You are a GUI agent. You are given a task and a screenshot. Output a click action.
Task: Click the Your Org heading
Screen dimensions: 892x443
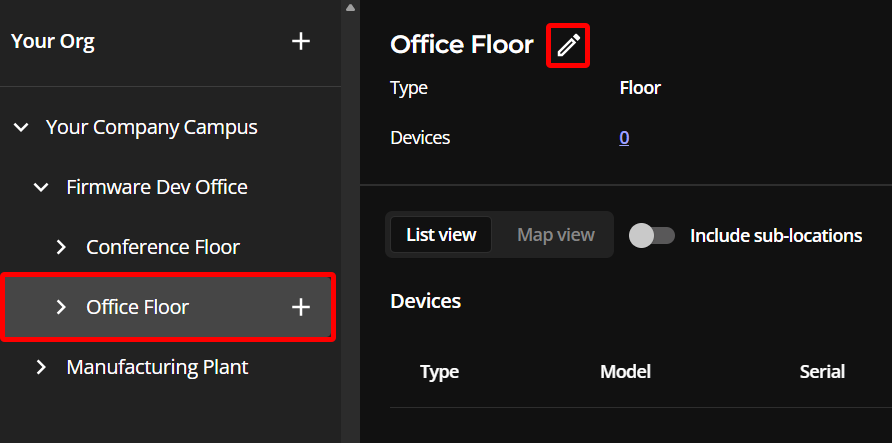coord(53,42)
